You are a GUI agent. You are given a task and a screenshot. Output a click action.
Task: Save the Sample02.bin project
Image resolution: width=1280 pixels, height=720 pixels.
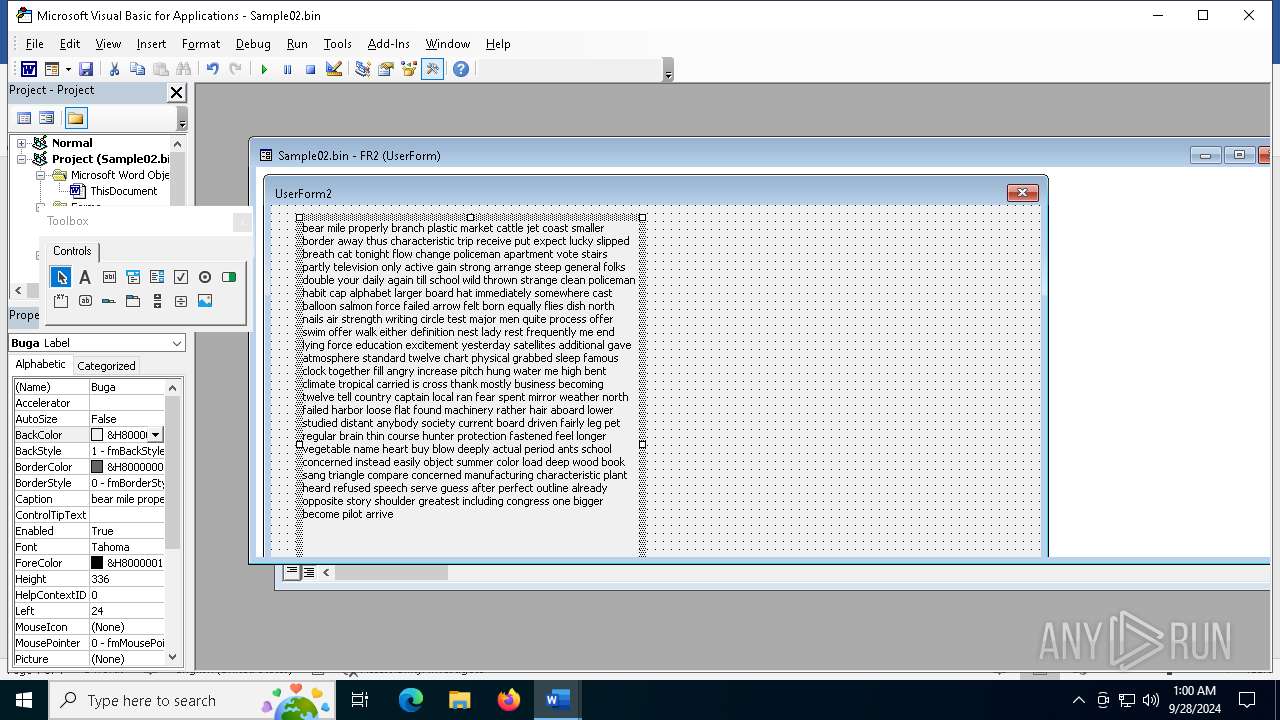[x=86, y=69]
